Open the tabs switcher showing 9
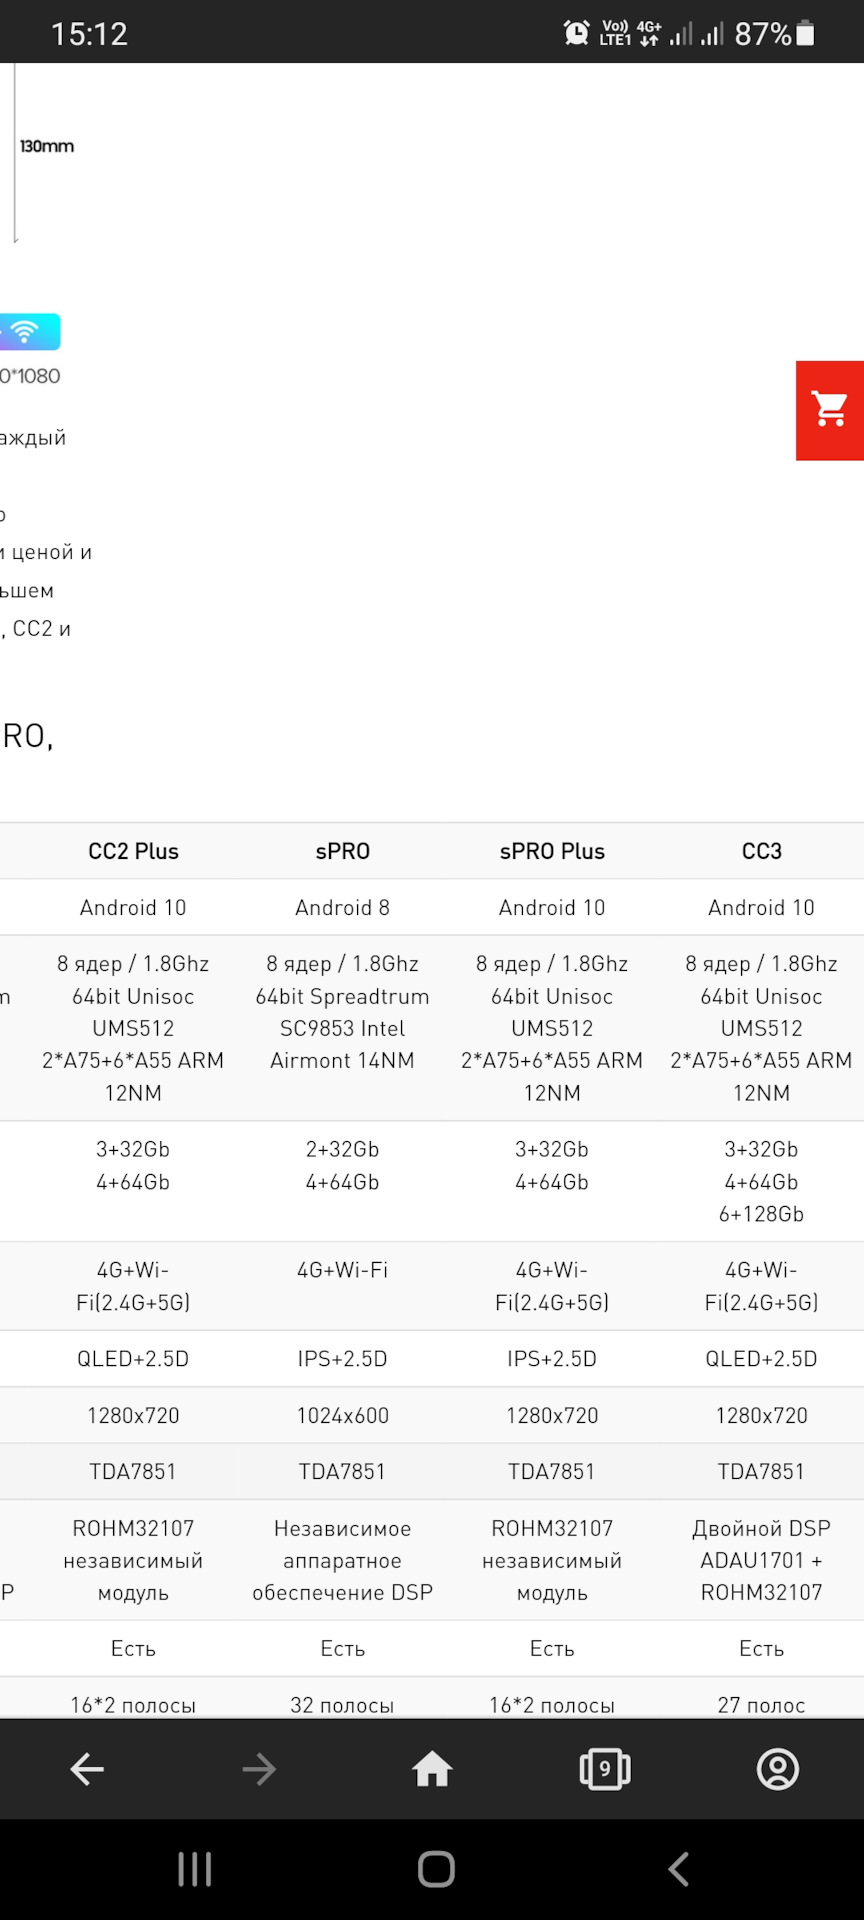Screen dimensions: 864x1920 click(605, 1769)
